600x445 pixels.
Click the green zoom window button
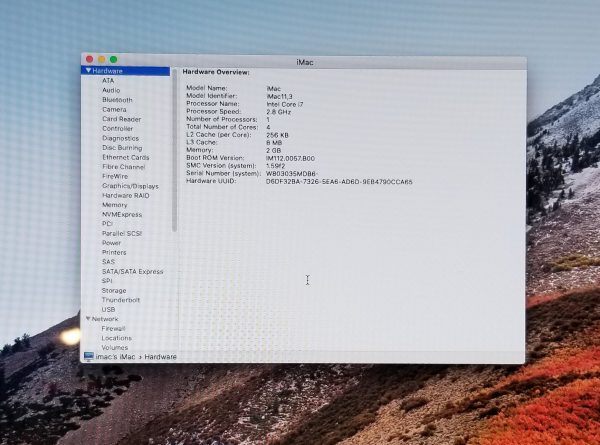click(x=113, y=60)
